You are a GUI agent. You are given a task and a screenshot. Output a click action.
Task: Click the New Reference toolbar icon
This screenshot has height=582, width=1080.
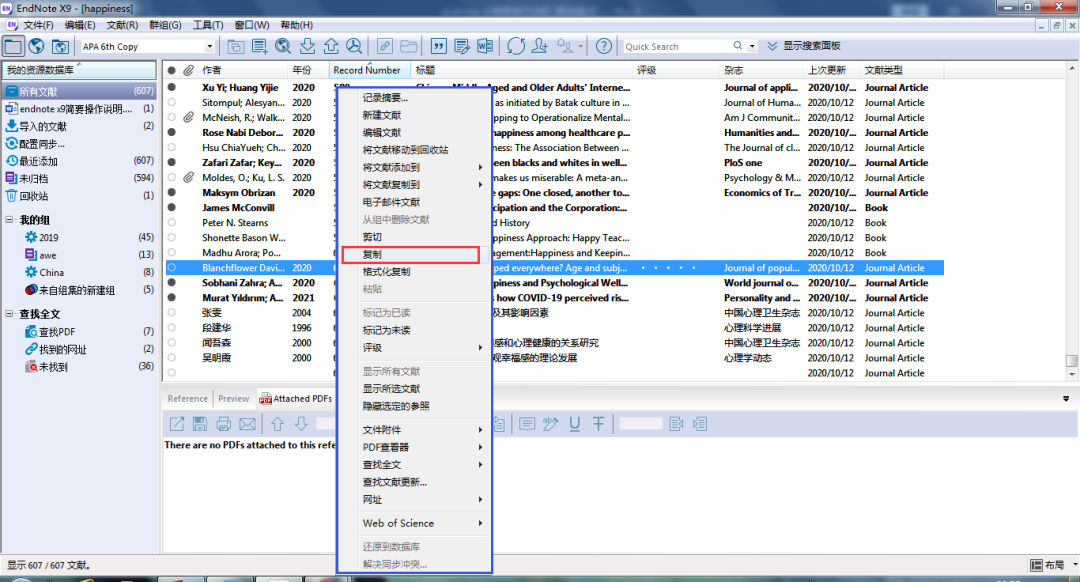point(260,46)
